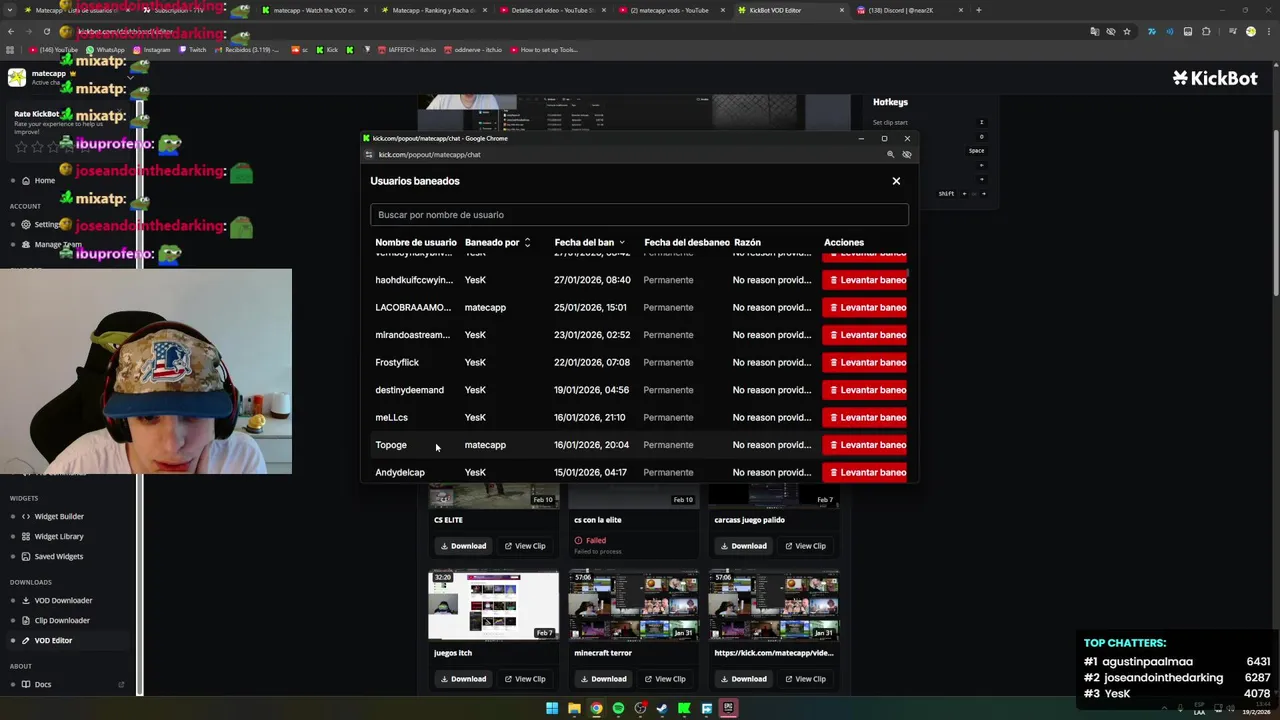1280x720 pixels.
Task: Click zoom icon in popout chat address bar
Action: 890,155
